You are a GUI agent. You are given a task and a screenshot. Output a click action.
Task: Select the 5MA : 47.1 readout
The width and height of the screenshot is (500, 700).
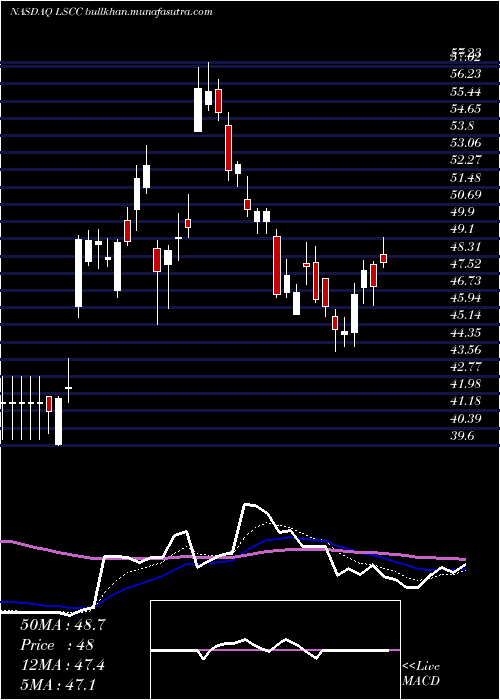(58, 684)
